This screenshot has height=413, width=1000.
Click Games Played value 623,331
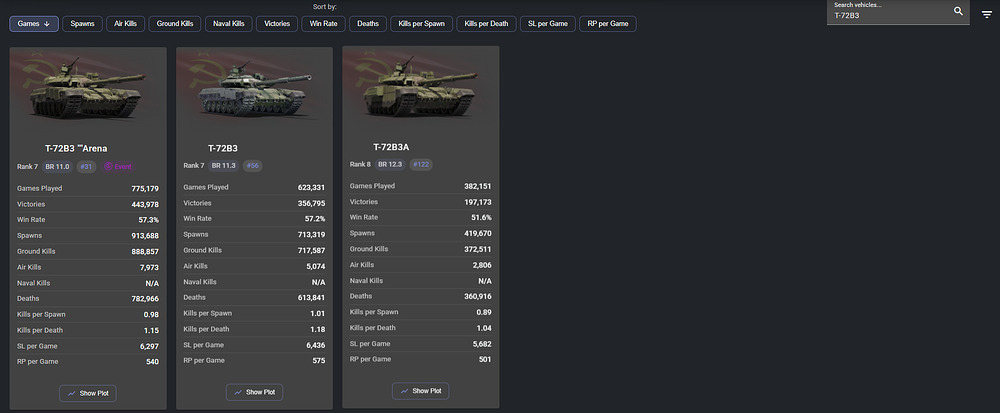coord(311,187)
